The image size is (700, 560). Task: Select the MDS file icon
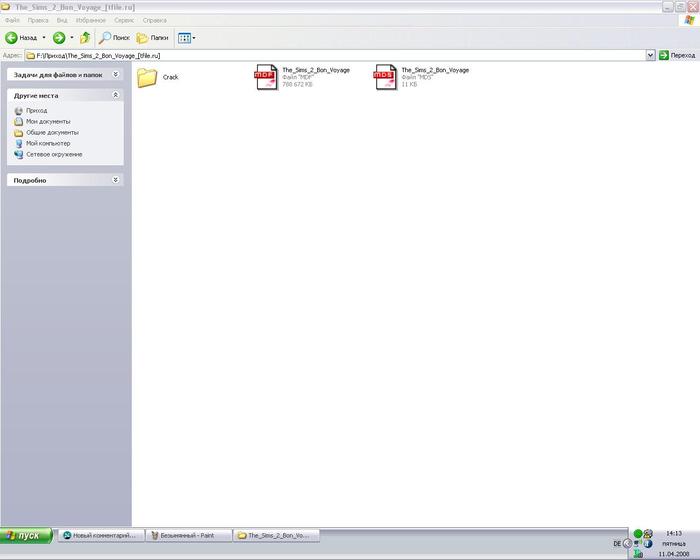tap(385, 77)
